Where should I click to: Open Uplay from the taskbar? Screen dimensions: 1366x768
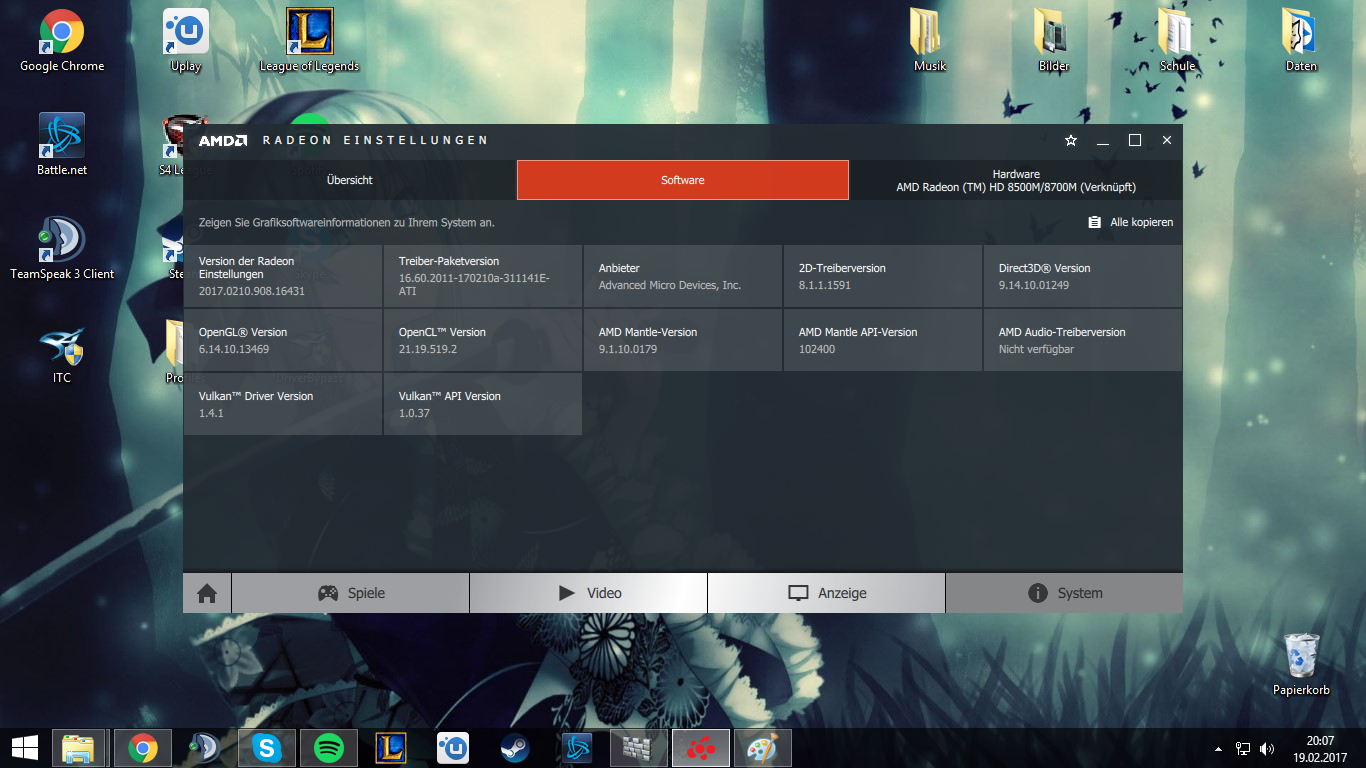click(453, 748)
